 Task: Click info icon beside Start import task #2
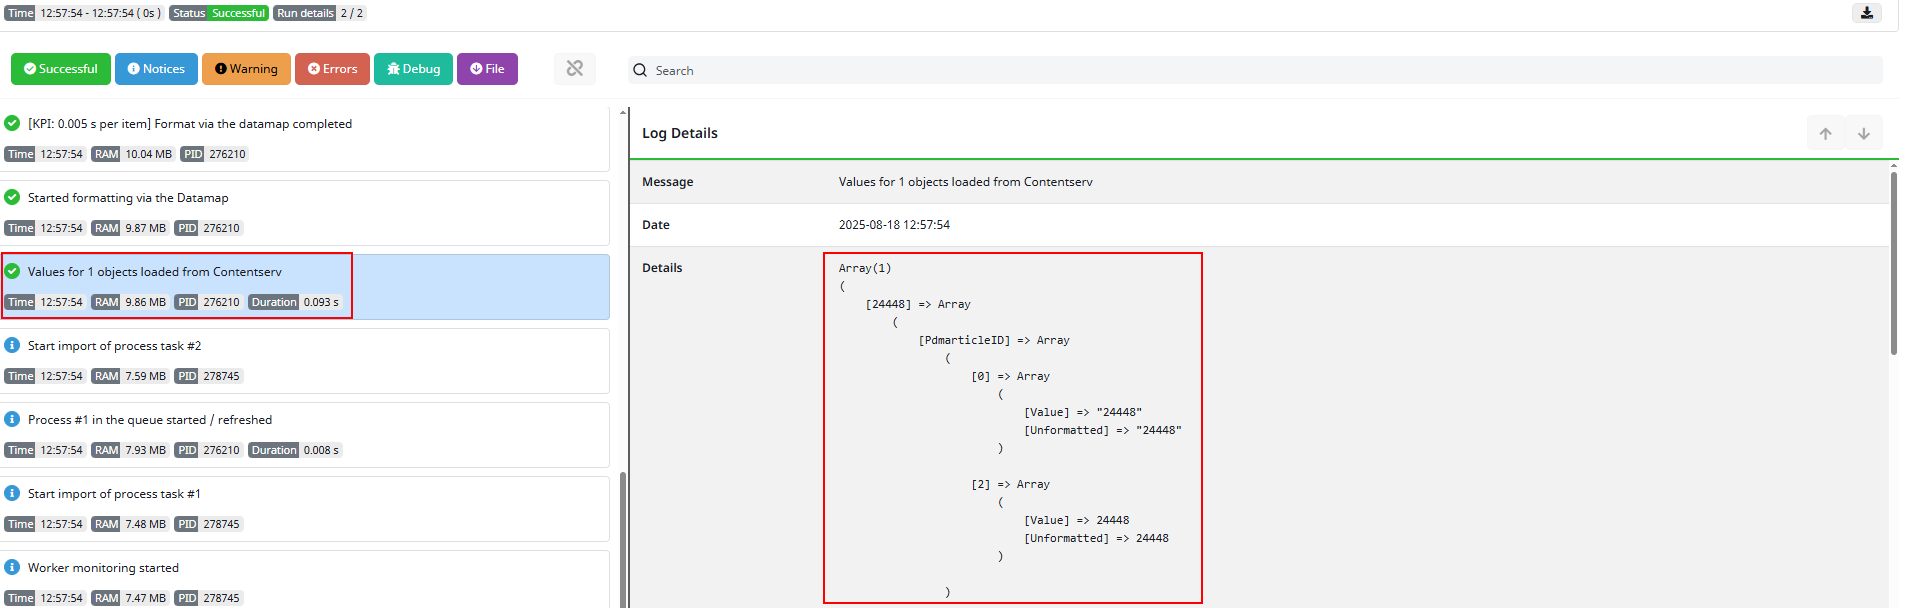tap(12, 345)
